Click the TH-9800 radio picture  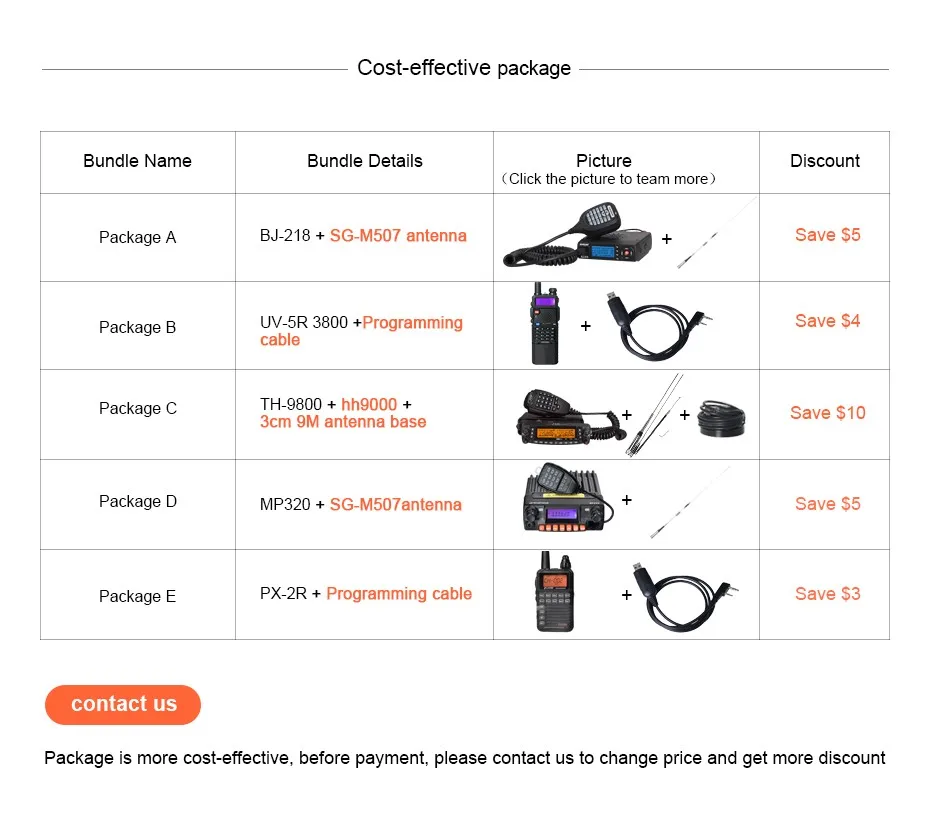click(568, 416)
